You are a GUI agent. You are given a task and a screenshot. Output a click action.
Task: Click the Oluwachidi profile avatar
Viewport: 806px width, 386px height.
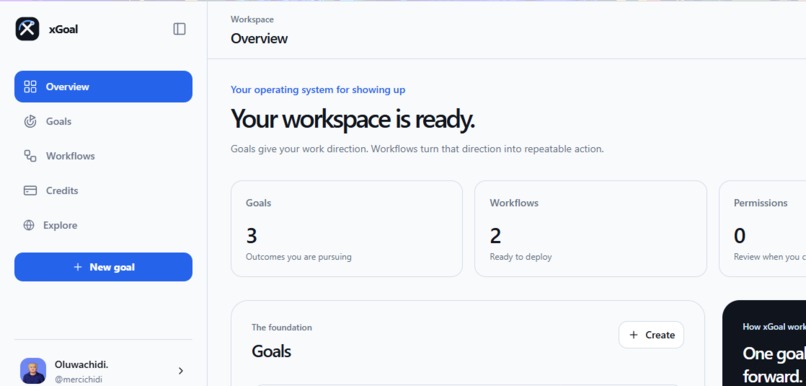pos(33,371)
